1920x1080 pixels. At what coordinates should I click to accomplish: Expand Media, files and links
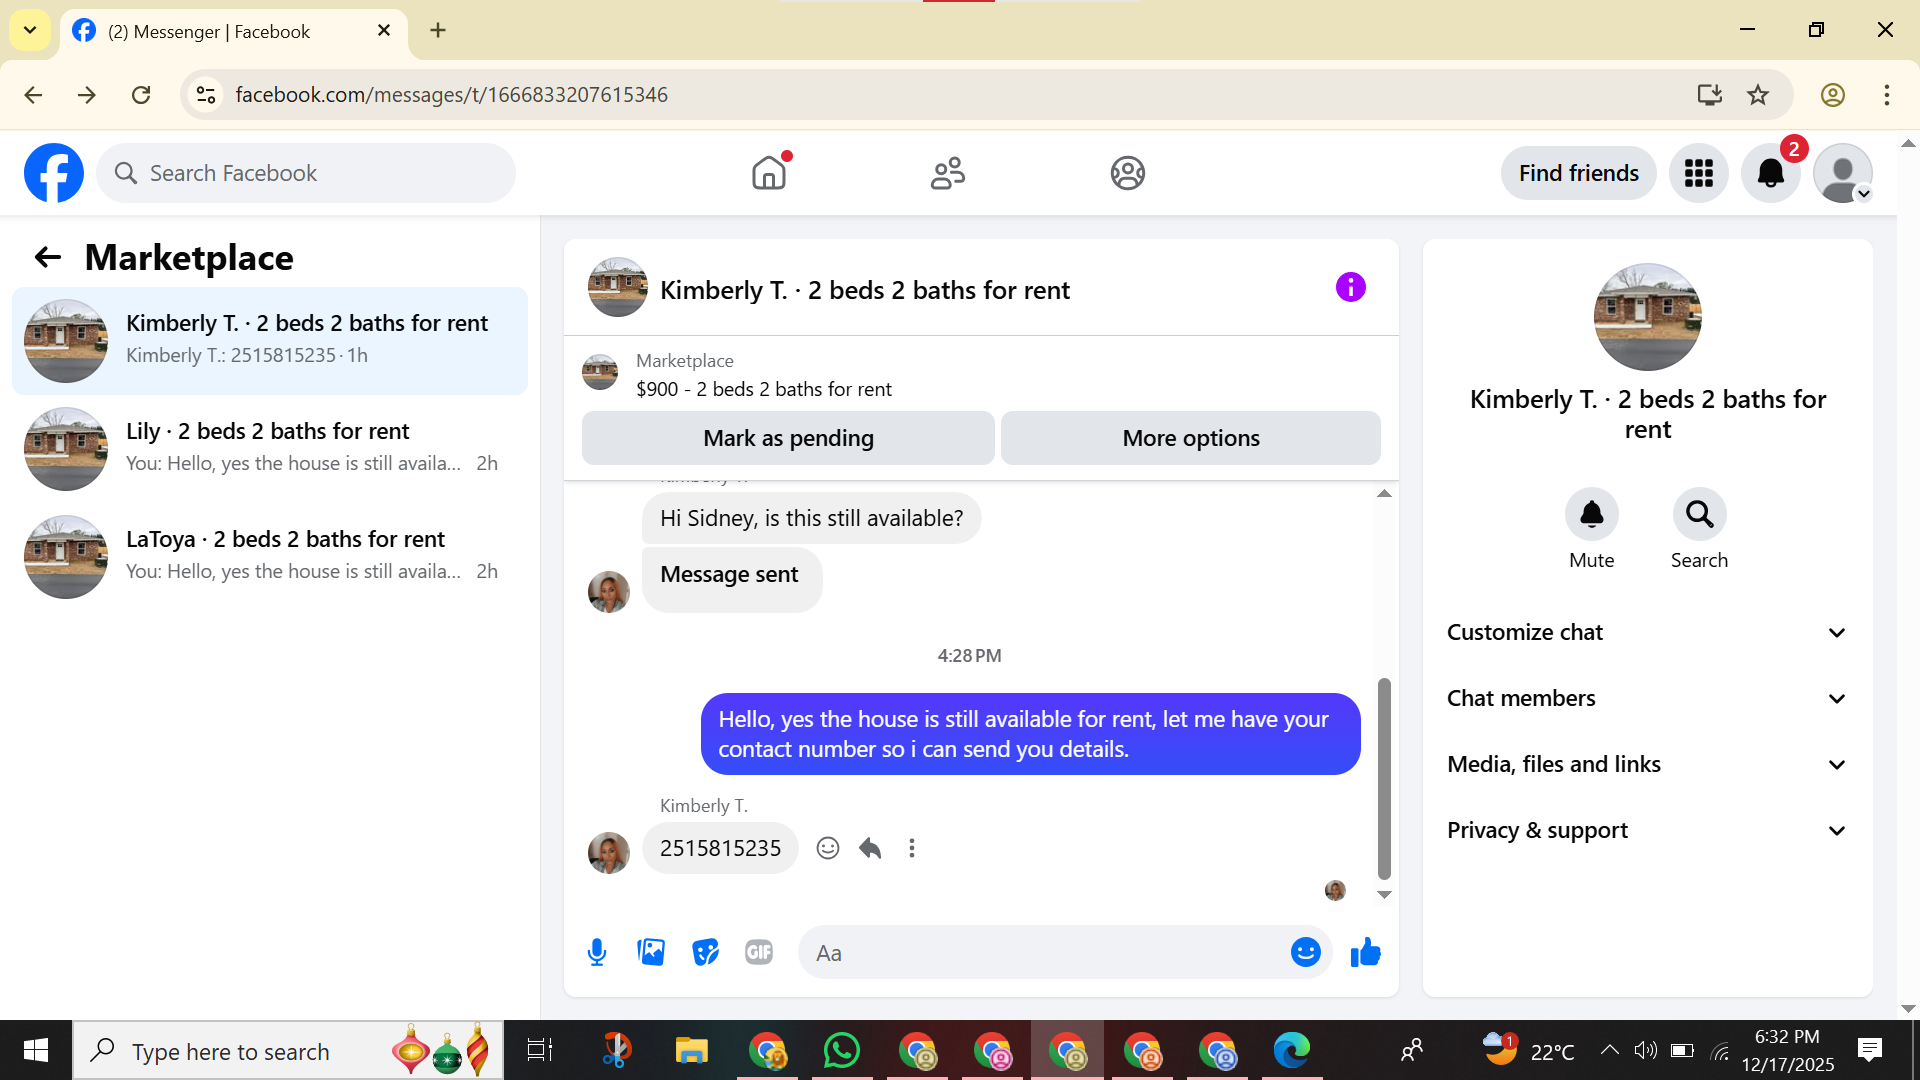coord(1647,764)
